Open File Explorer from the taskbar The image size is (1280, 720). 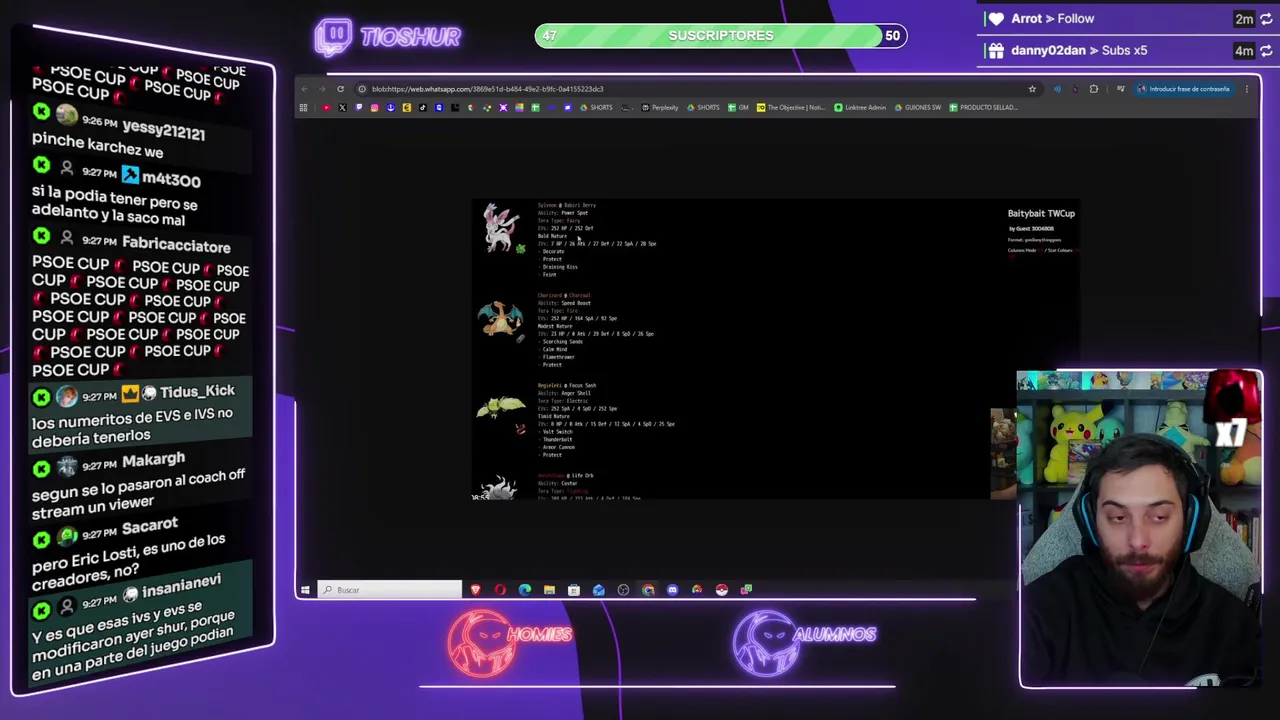point(549,590)
